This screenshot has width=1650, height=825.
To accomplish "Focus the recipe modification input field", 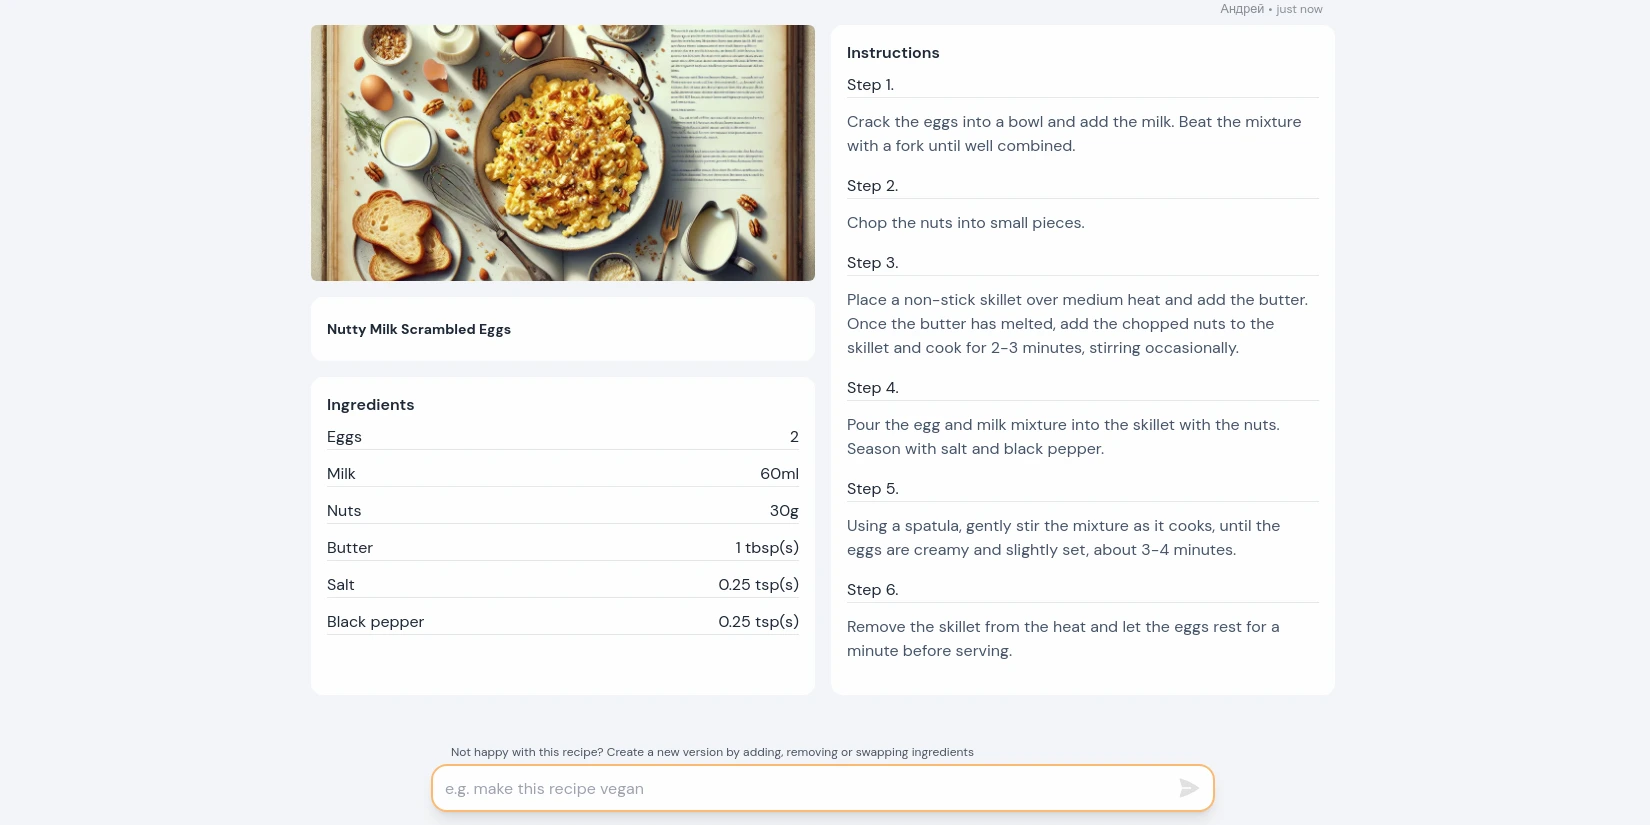I will point(800,789).
